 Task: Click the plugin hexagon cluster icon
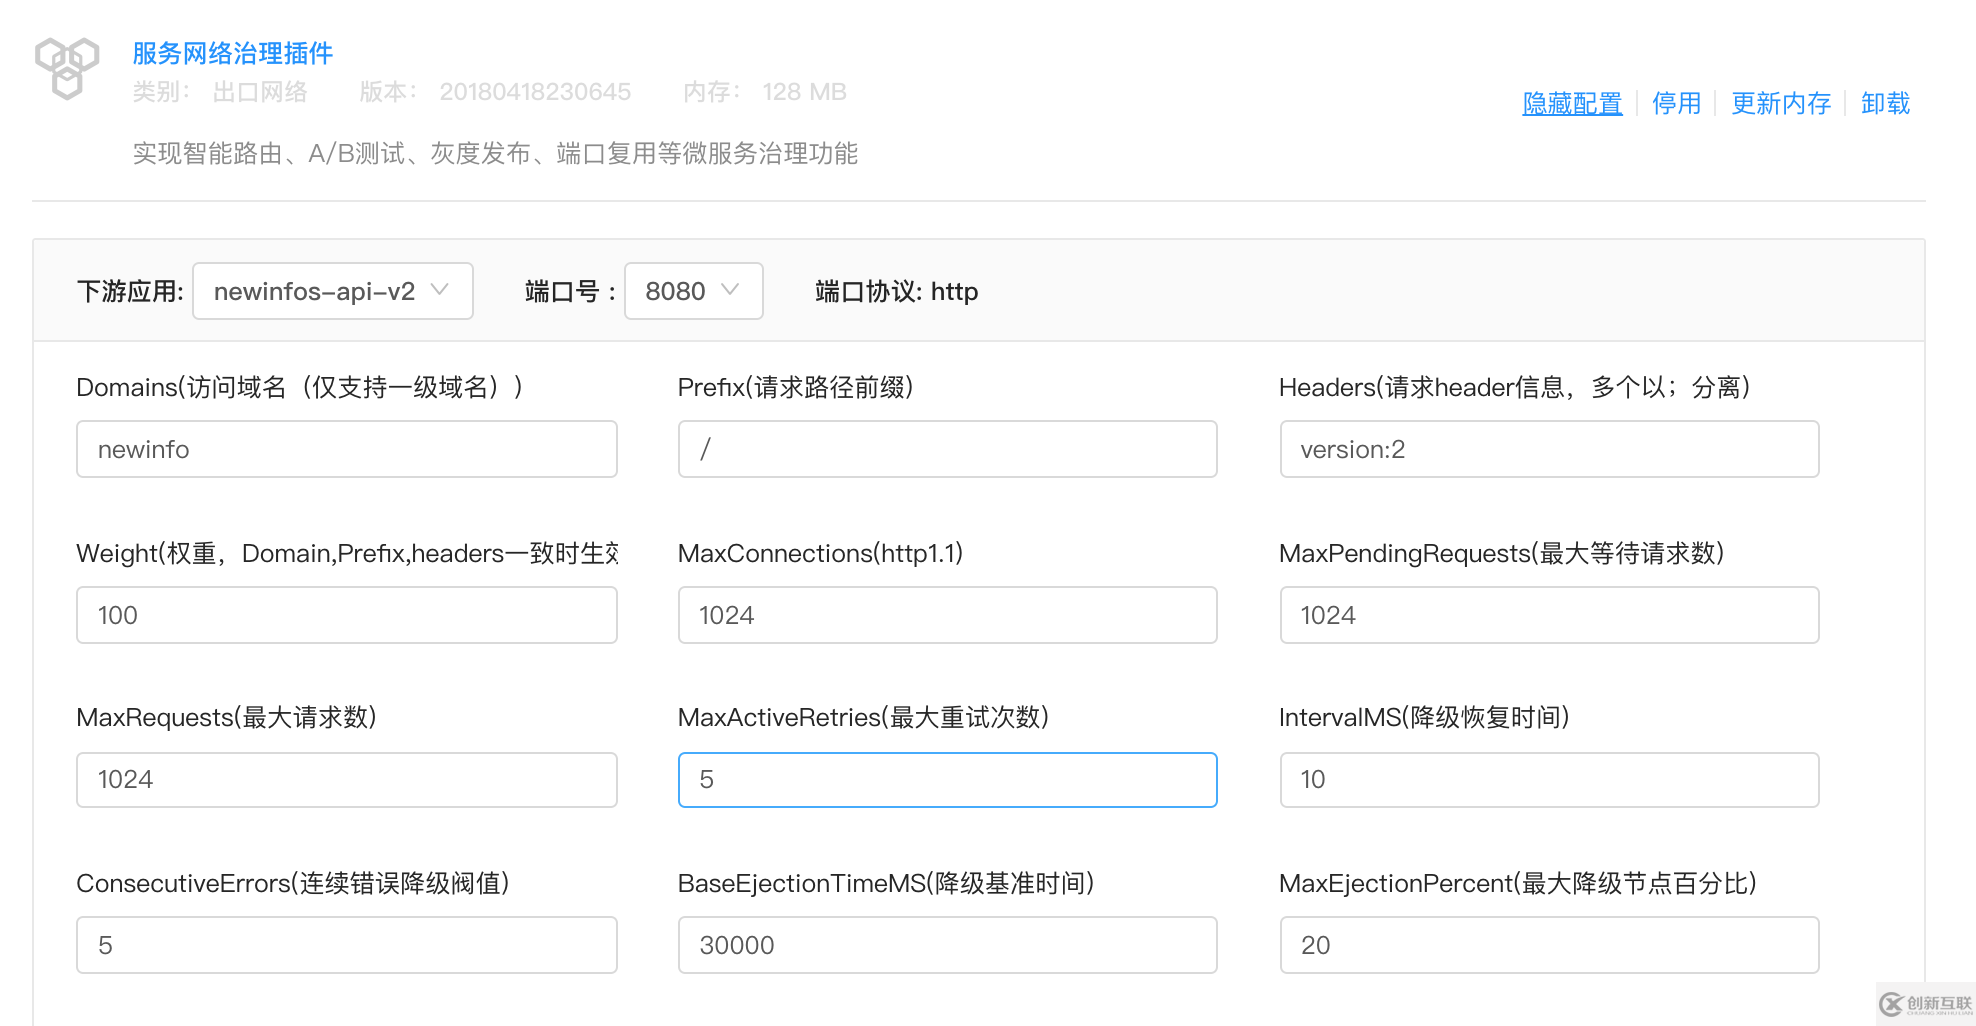click(x=67, y=68)
